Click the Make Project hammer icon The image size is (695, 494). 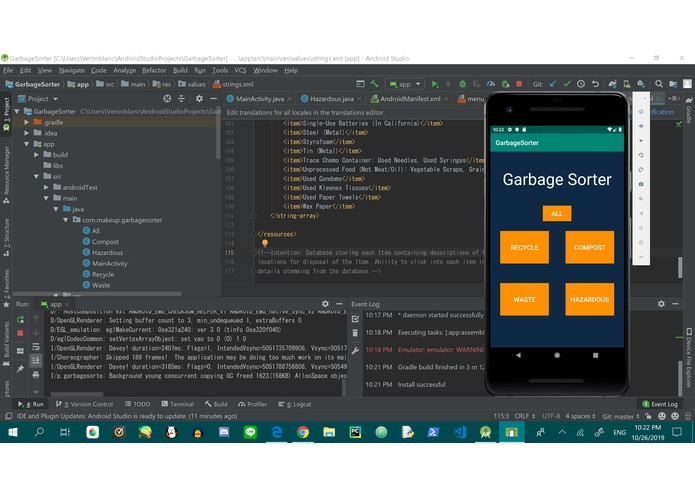coord(375,84)
